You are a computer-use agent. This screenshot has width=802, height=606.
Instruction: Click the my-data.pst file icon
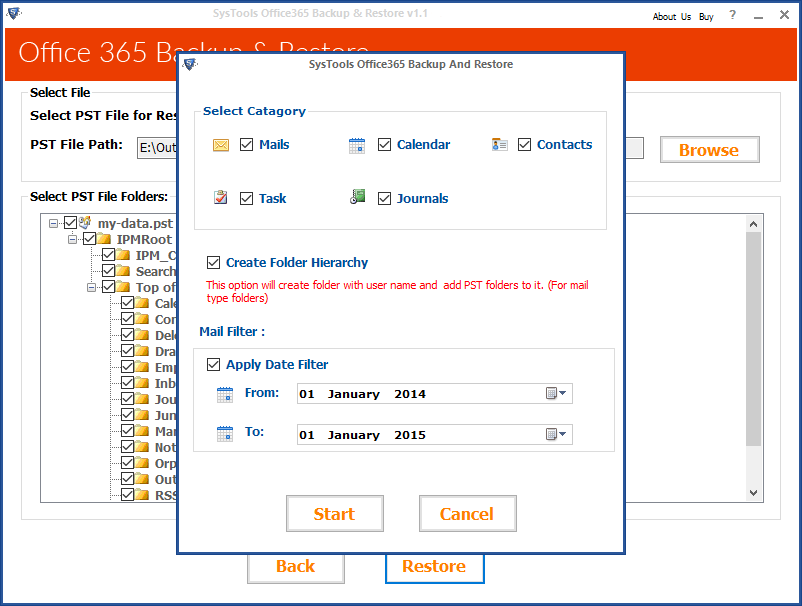point(85,222)
